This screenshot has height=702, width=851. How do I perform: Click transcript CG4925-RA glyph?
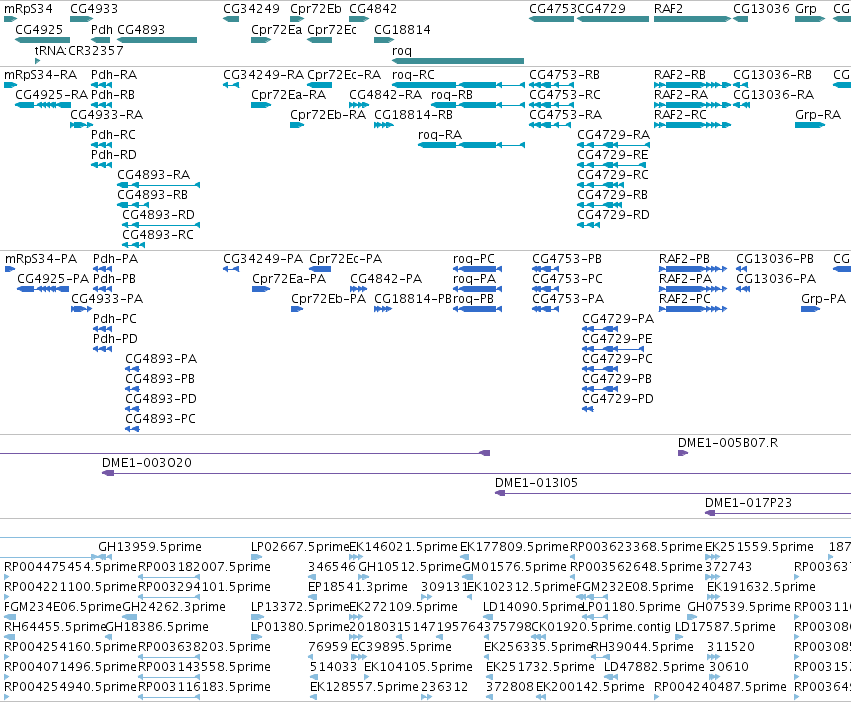click(x=42, y=105)
